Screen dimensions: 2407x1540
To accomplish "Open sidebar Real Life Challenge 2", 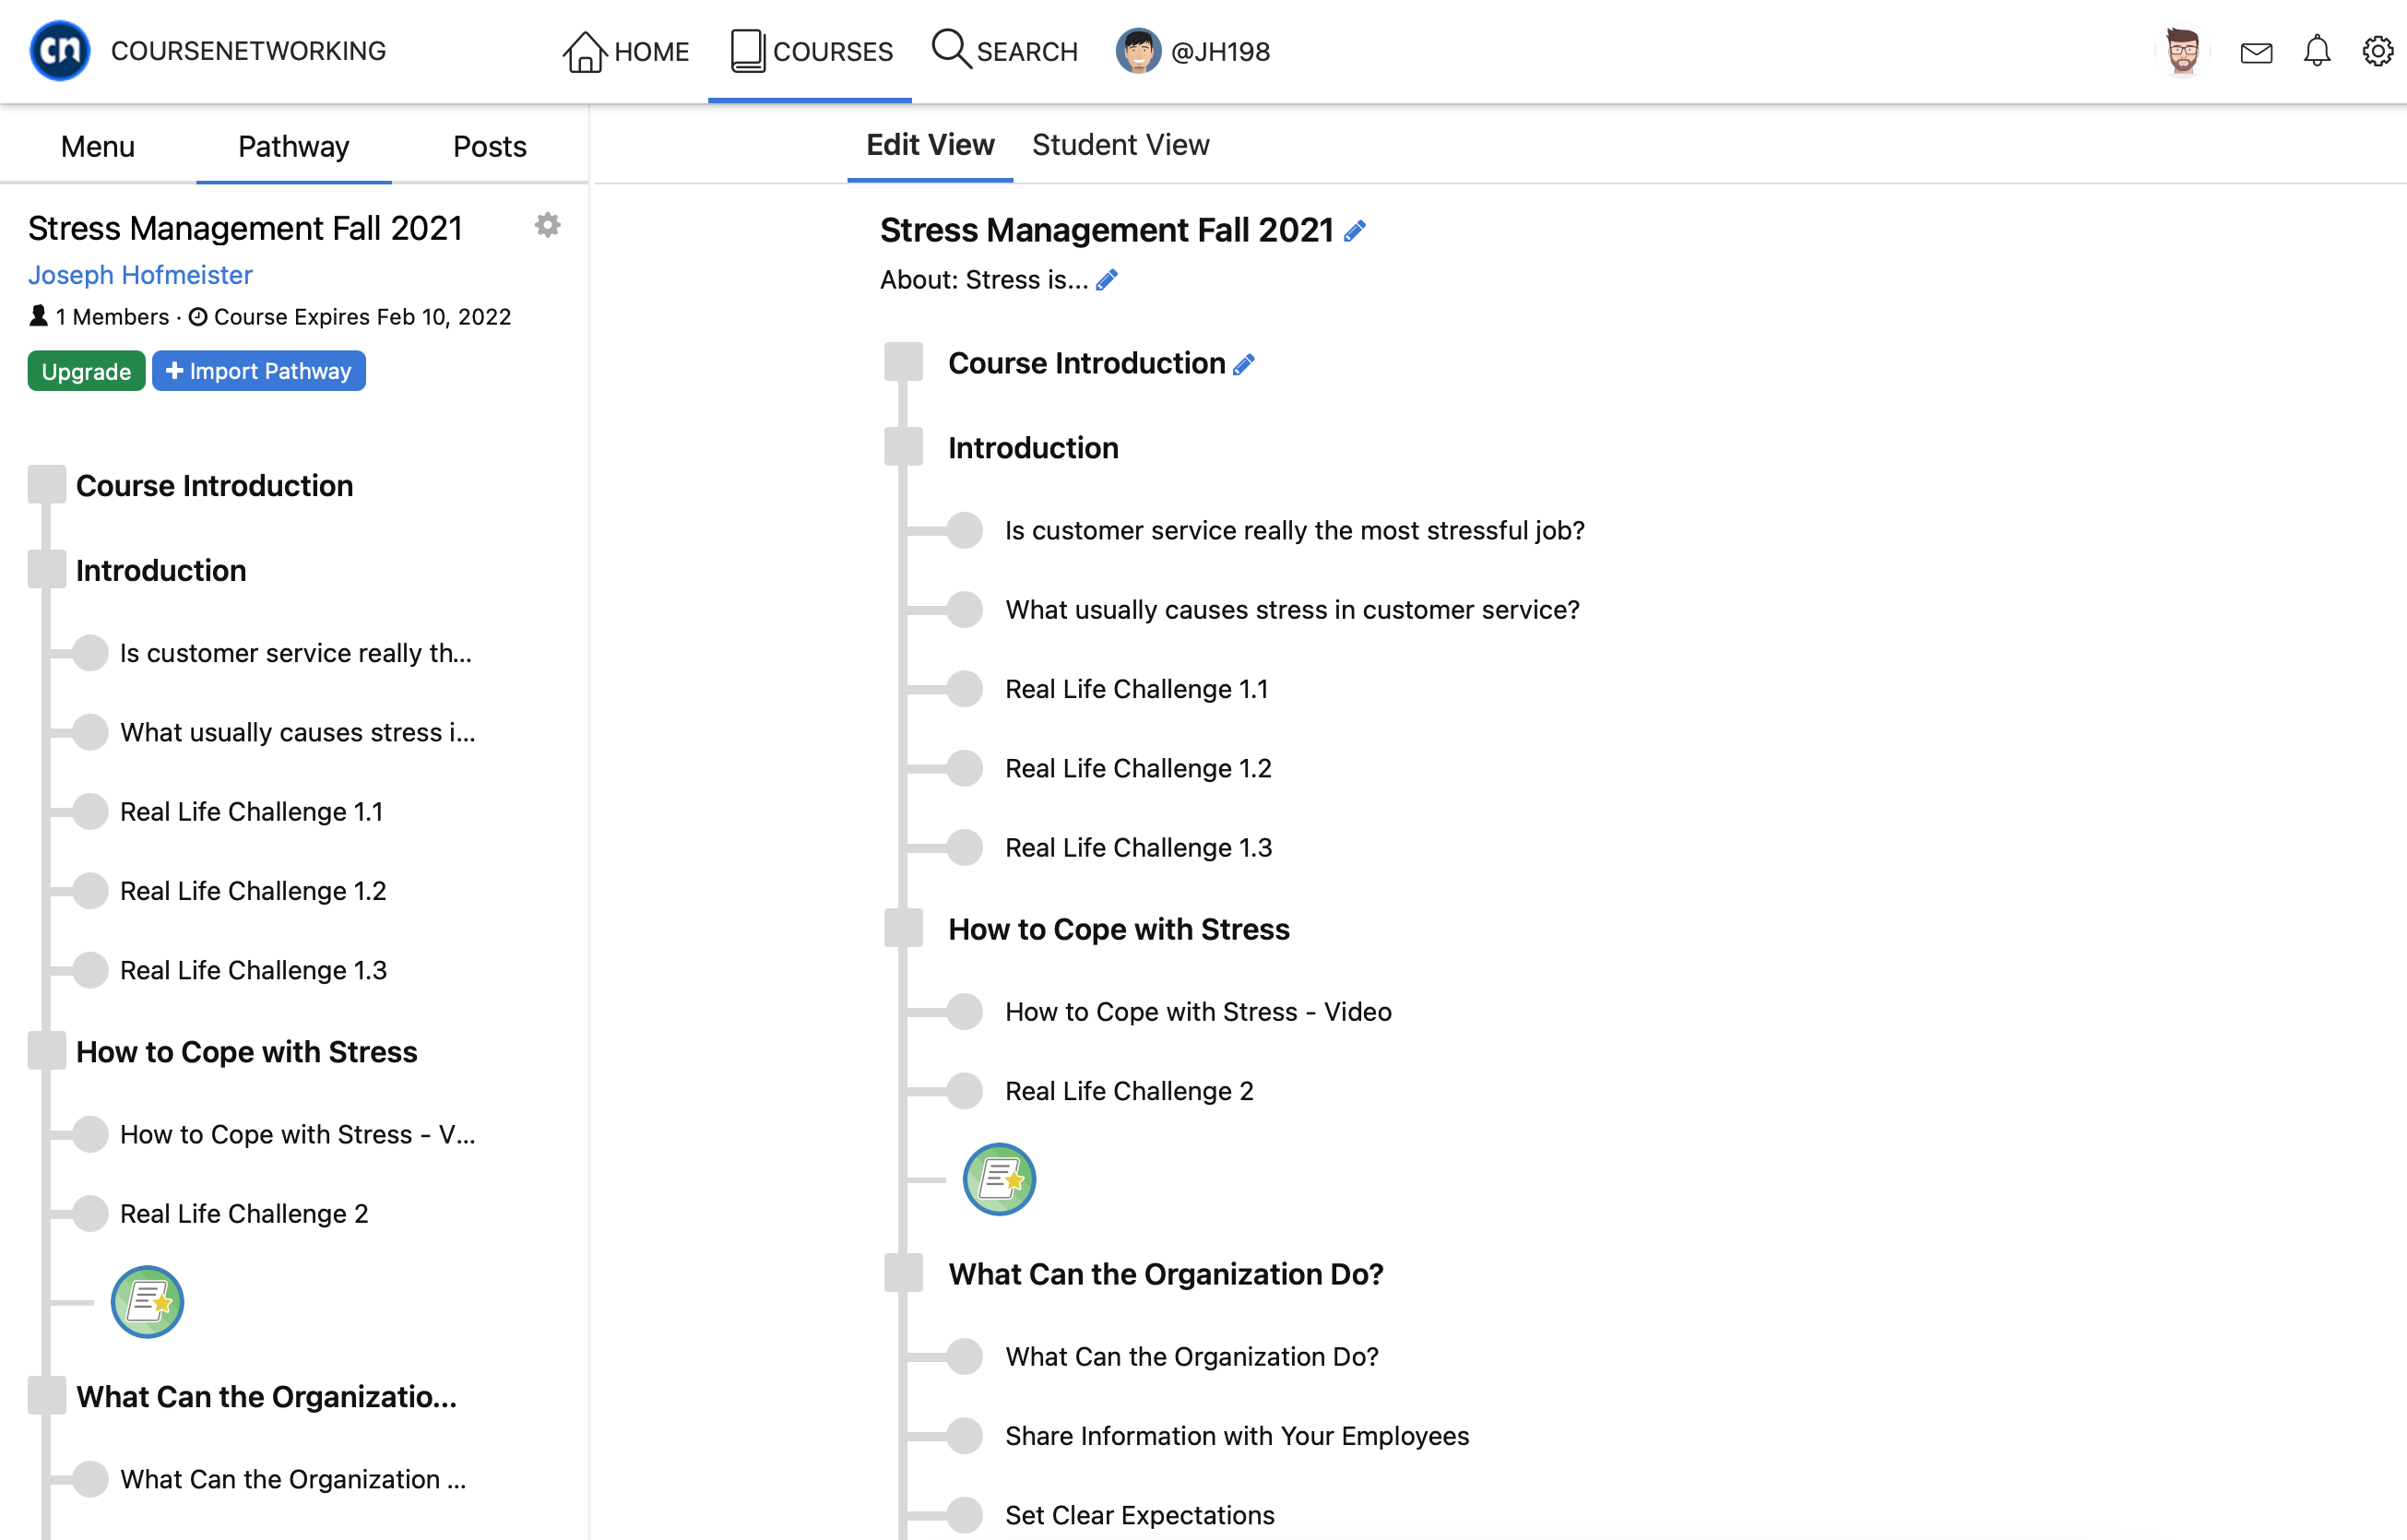I will click(245, 1213).
